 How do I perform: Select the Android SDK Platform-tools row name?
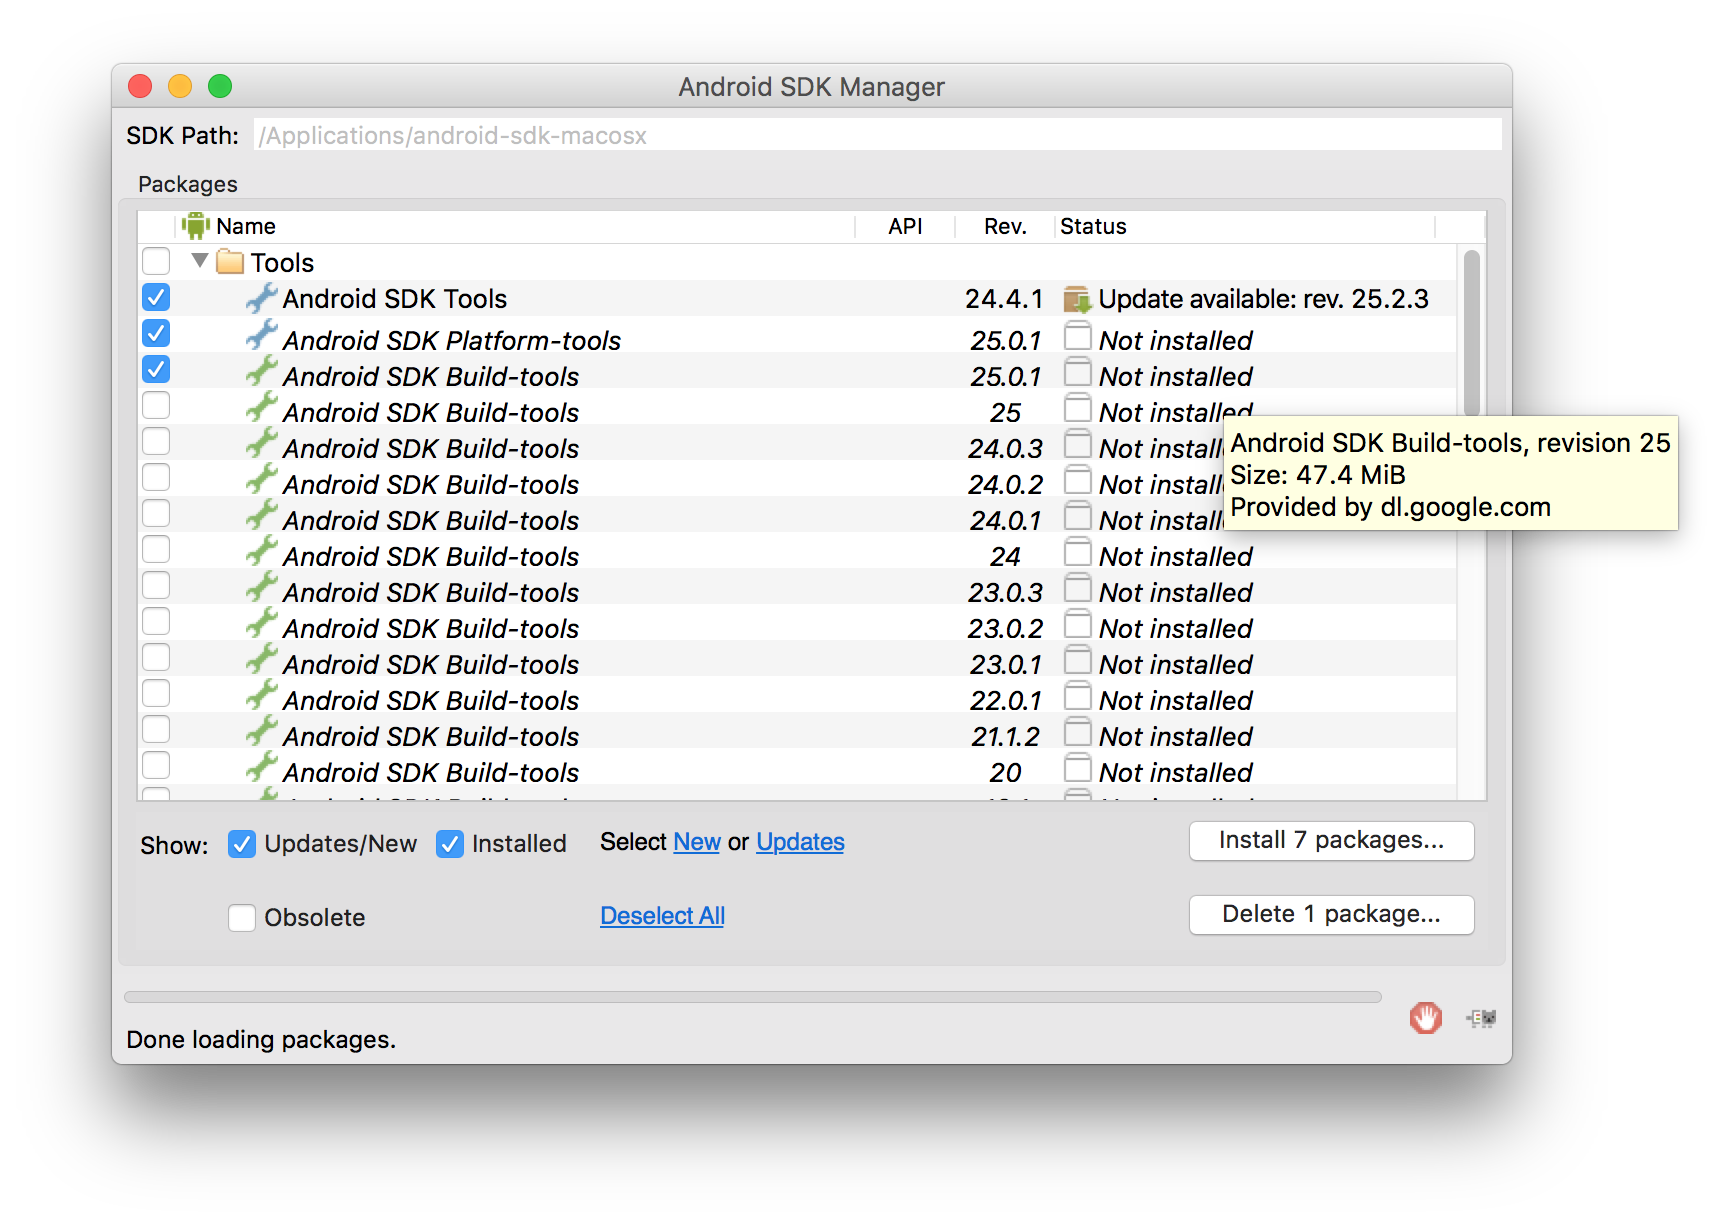[x=452, y=341]
